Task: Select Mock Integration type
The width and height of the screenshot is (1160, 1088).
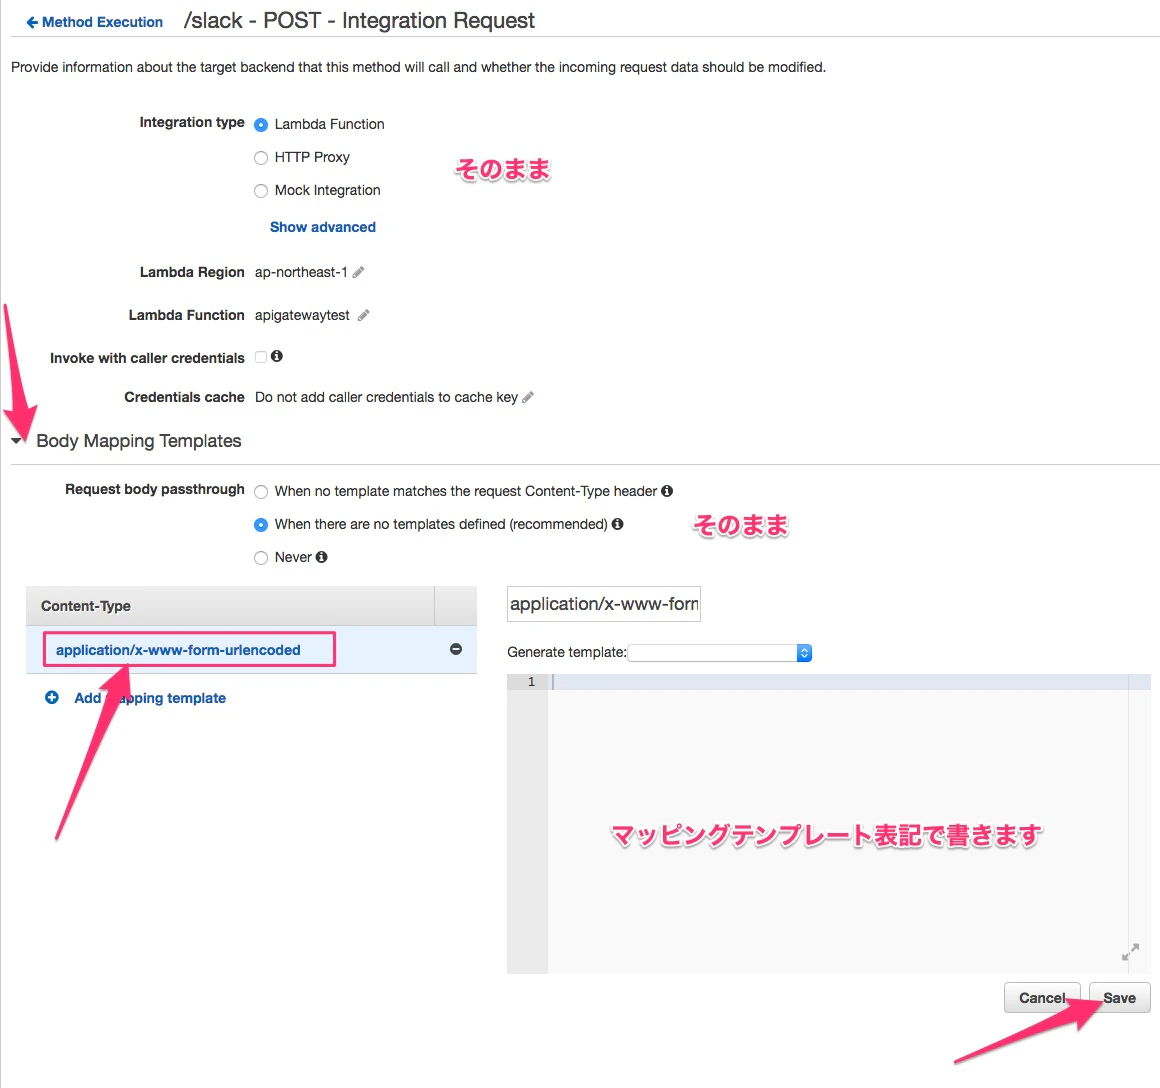Action: click(x=260, y=191)
